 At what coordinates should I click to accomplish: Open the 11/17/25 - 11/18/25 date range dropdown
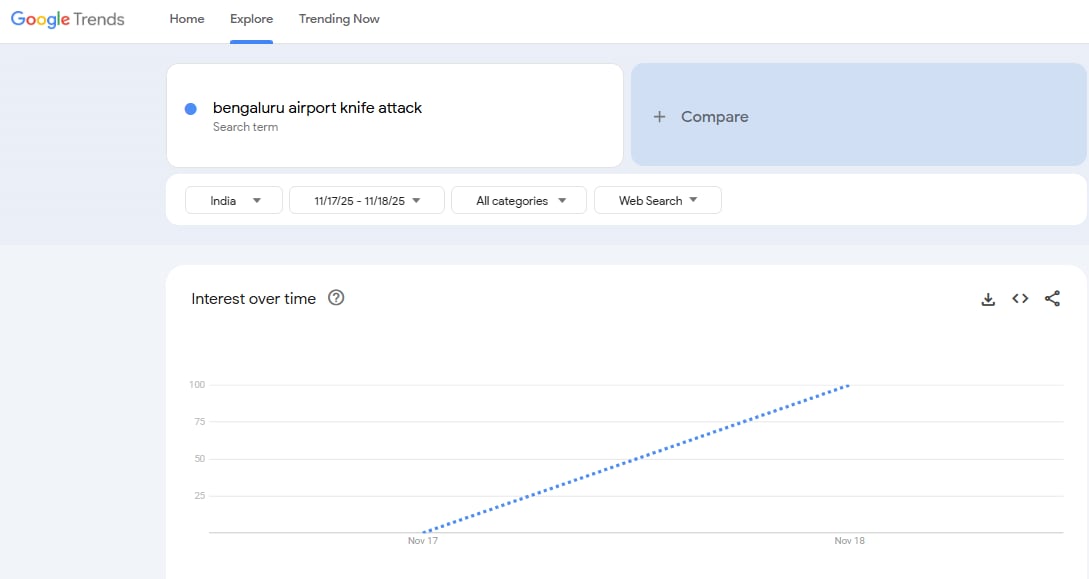(x=367, y=201)
